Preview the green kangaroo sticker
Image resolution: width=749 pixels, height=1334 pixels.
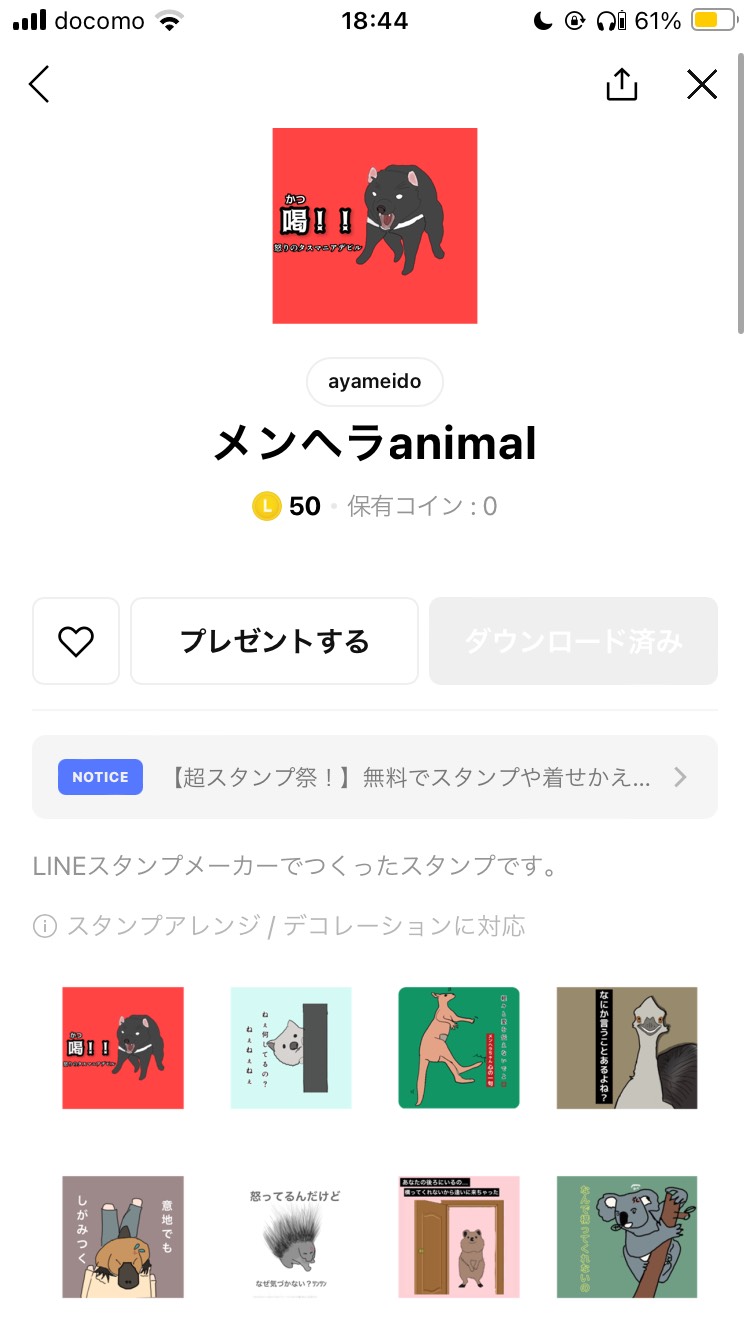tap(459, 1047)
